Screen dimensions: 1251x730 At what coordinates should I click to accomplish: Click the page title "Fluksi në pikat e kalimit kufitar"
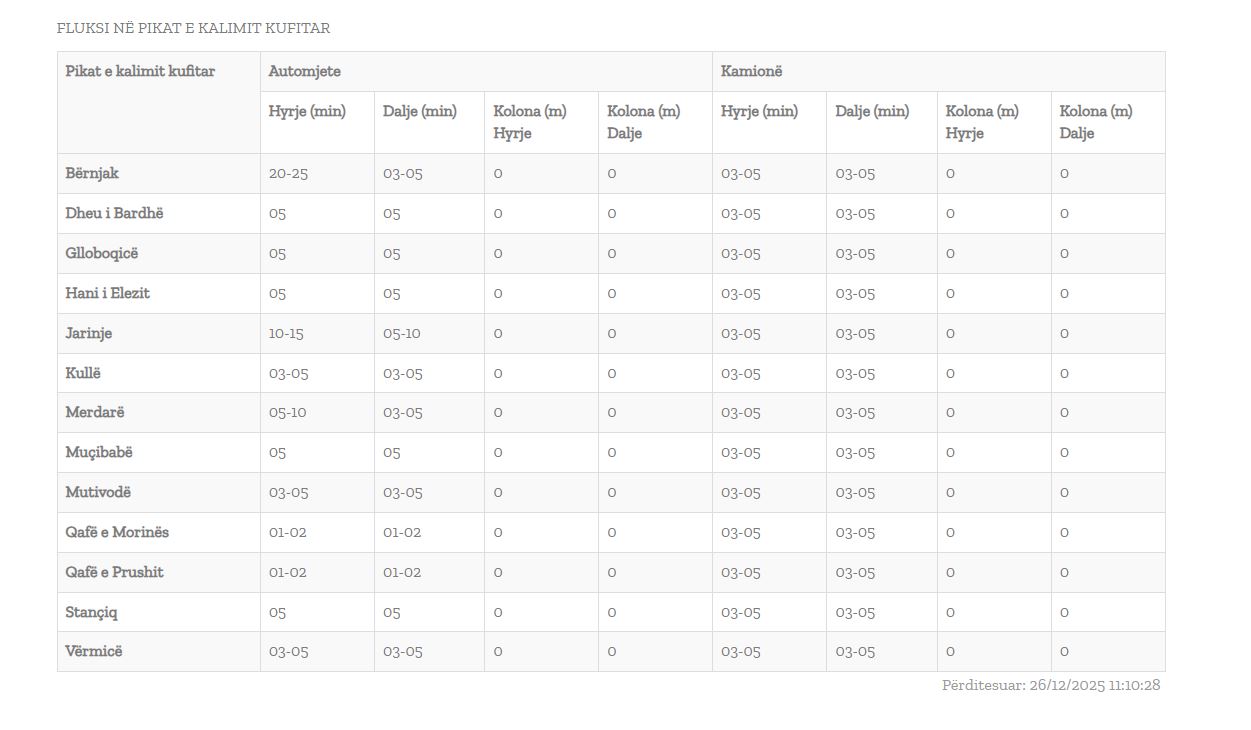tap(193, 29)
